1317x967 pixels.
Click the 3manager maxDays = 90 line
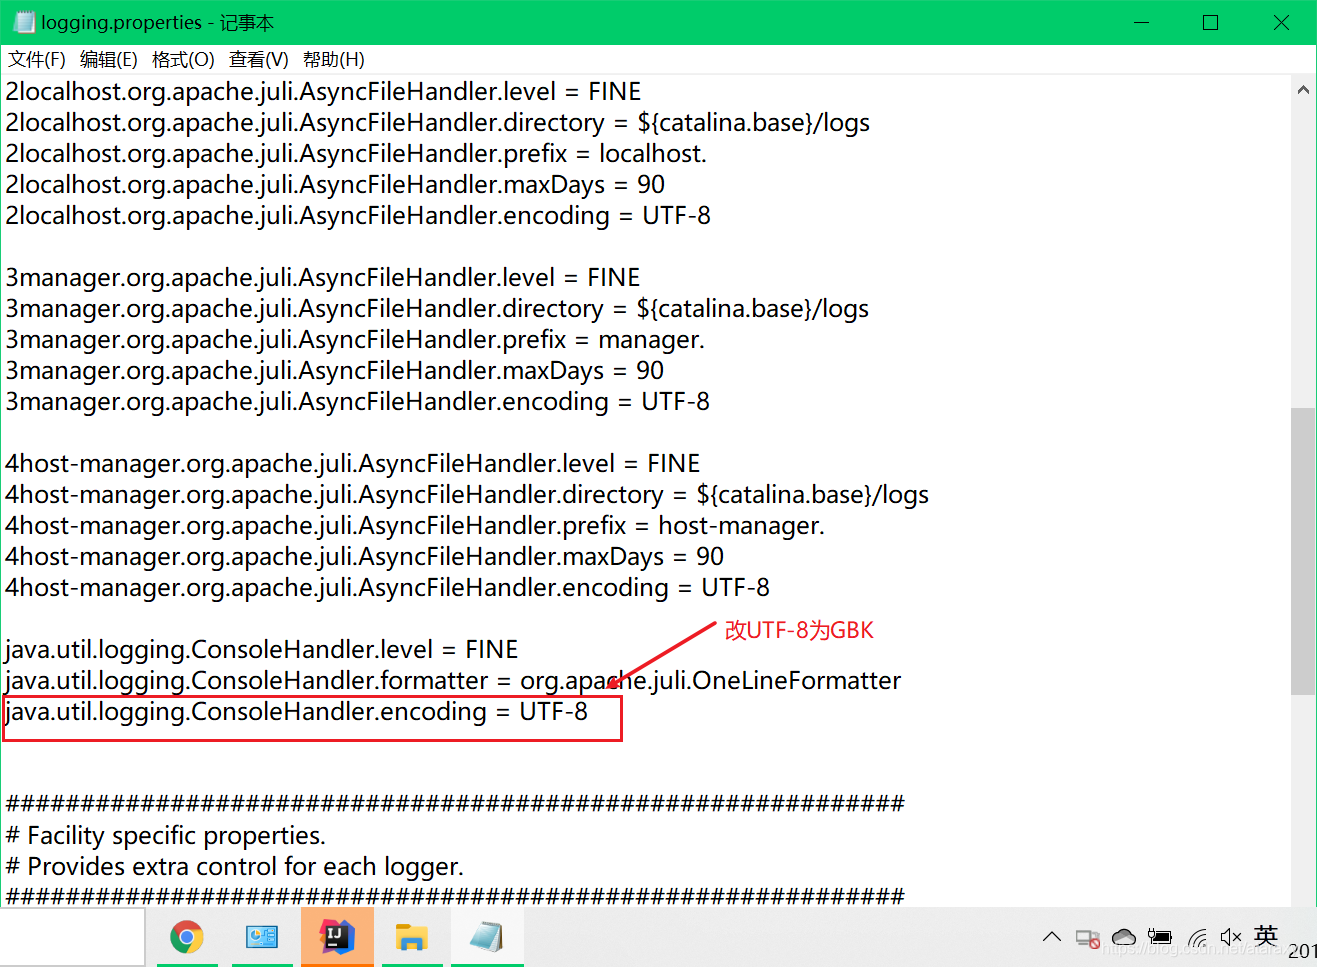click(335, 371)
